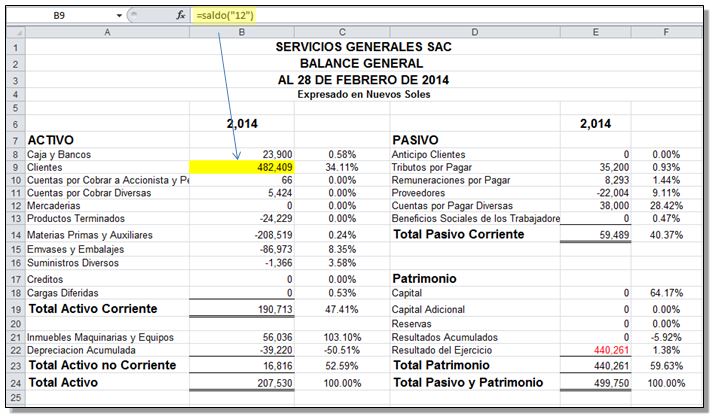Click Proveedores value -22,004

(613, 193)
